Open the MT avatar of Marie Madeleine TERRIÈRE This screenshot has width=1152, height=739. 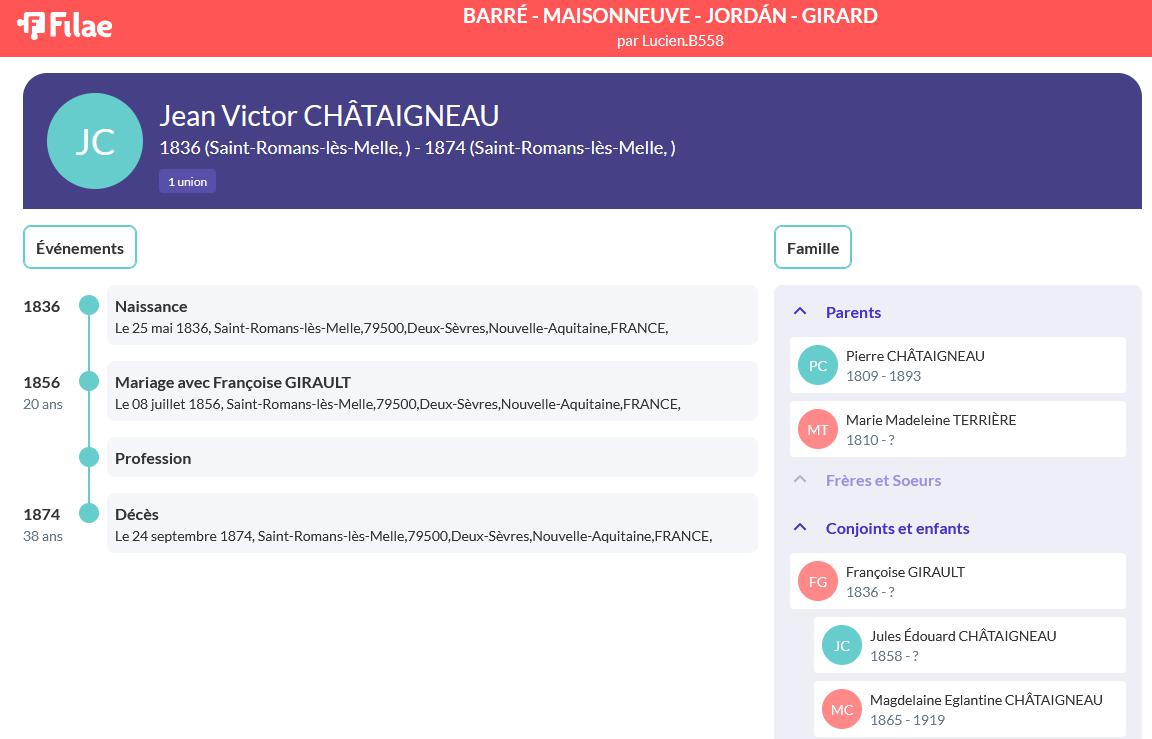point(818,429)
